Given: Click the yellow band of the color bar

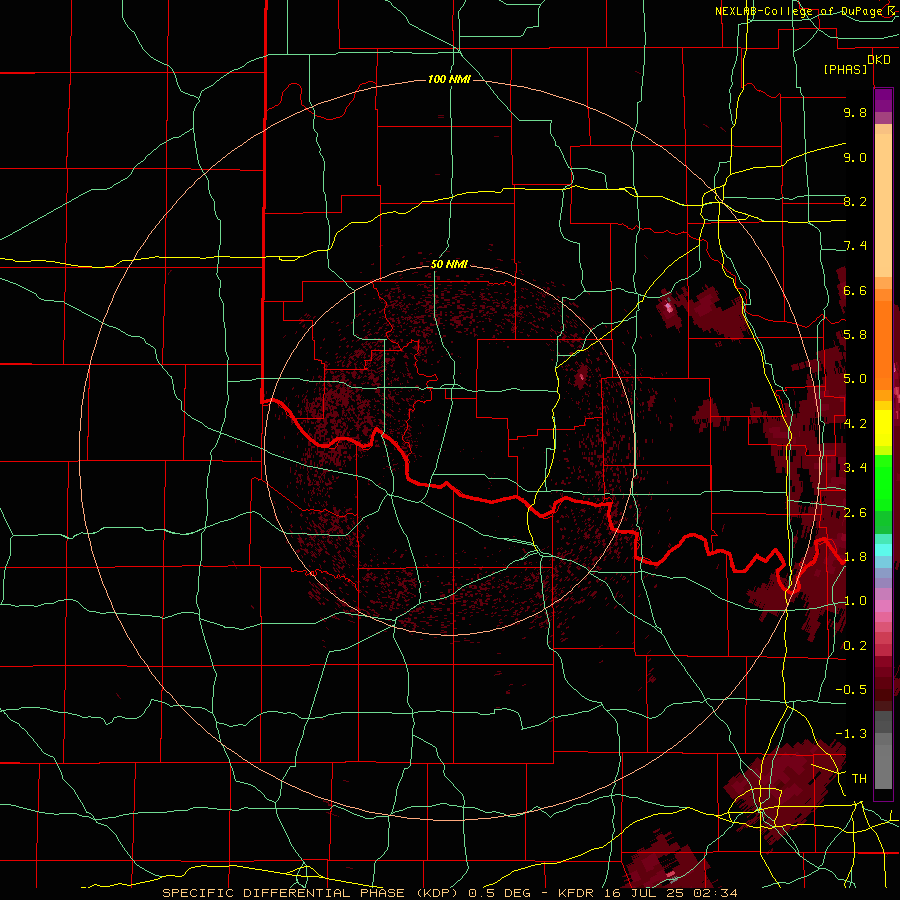Looking at the screenshot, I should pos(883,428).
